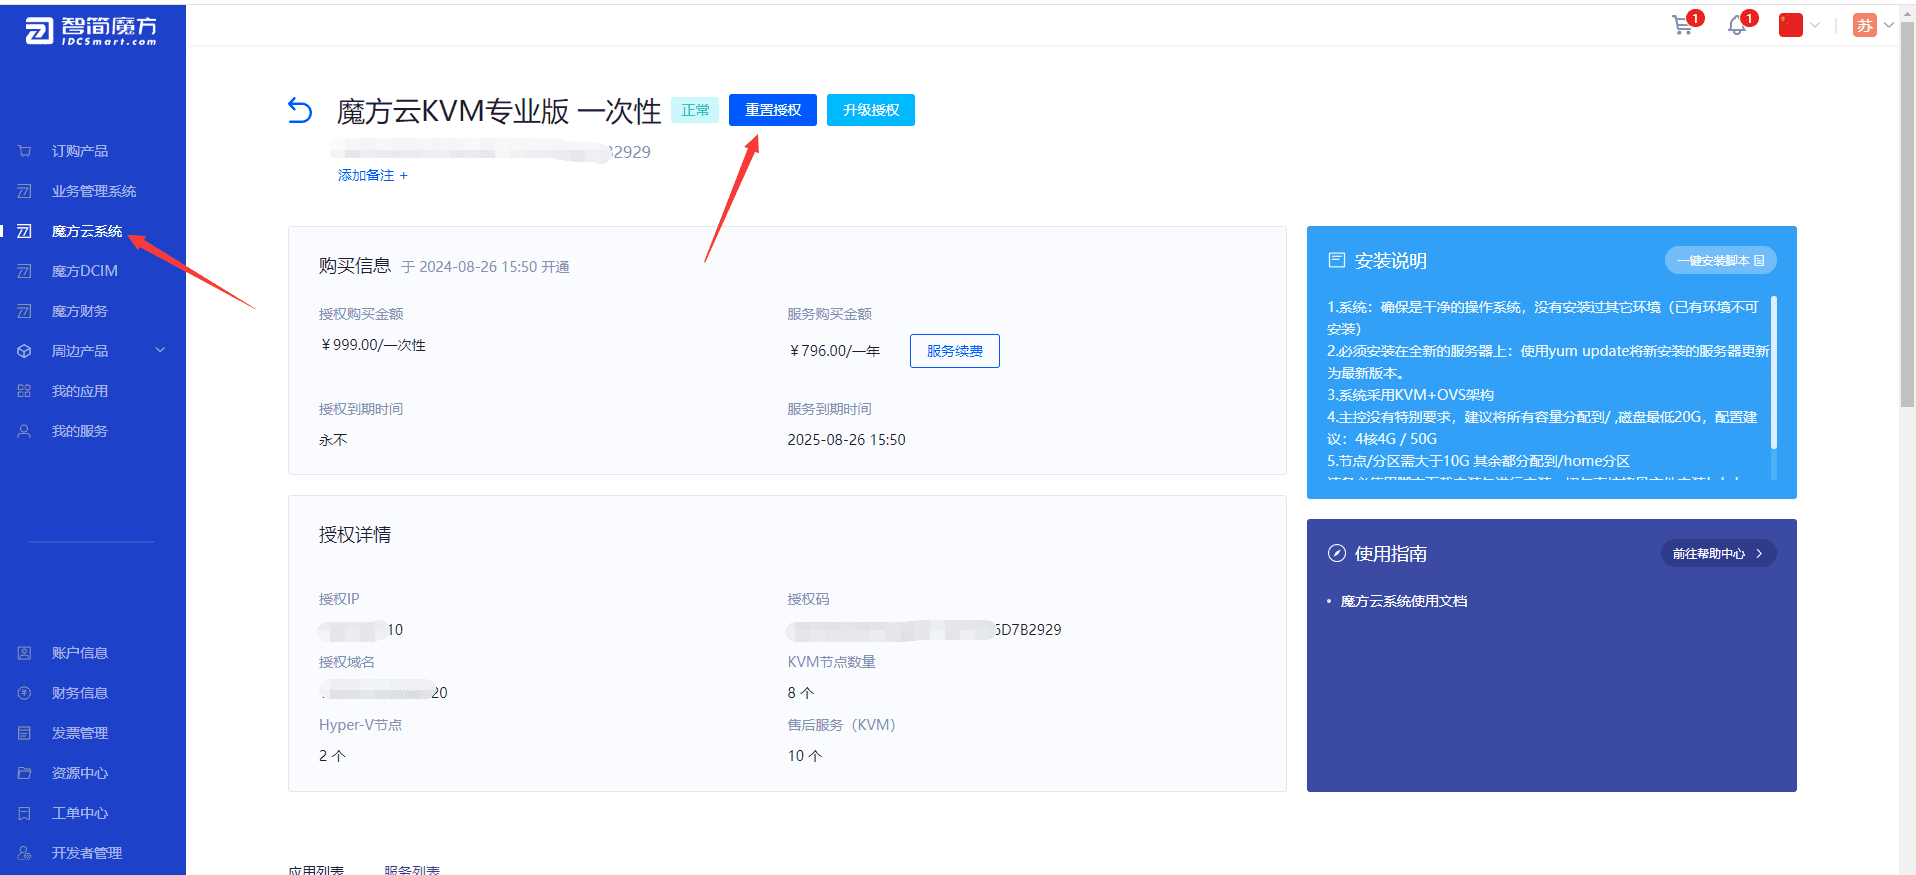Click the 安装说明 panel icon

pyautogui.click(x=1336, y=260)
